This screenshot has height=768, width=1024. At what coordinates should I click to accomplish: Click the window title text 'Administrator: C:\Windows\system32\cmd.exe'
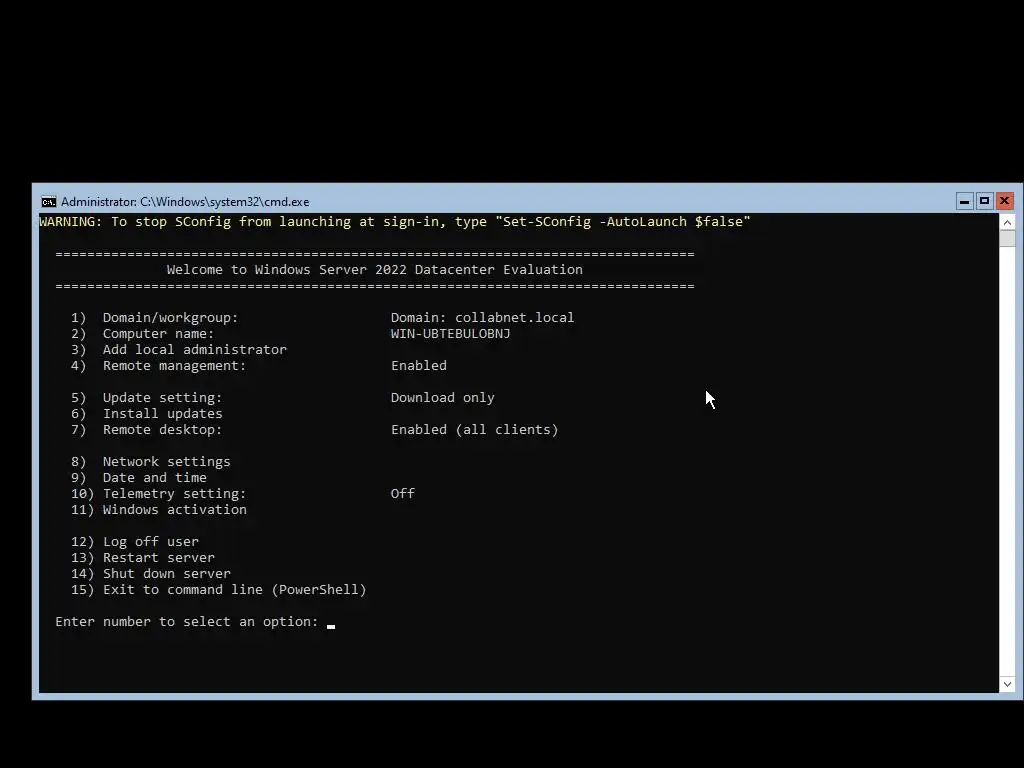(x=185, y=202)
